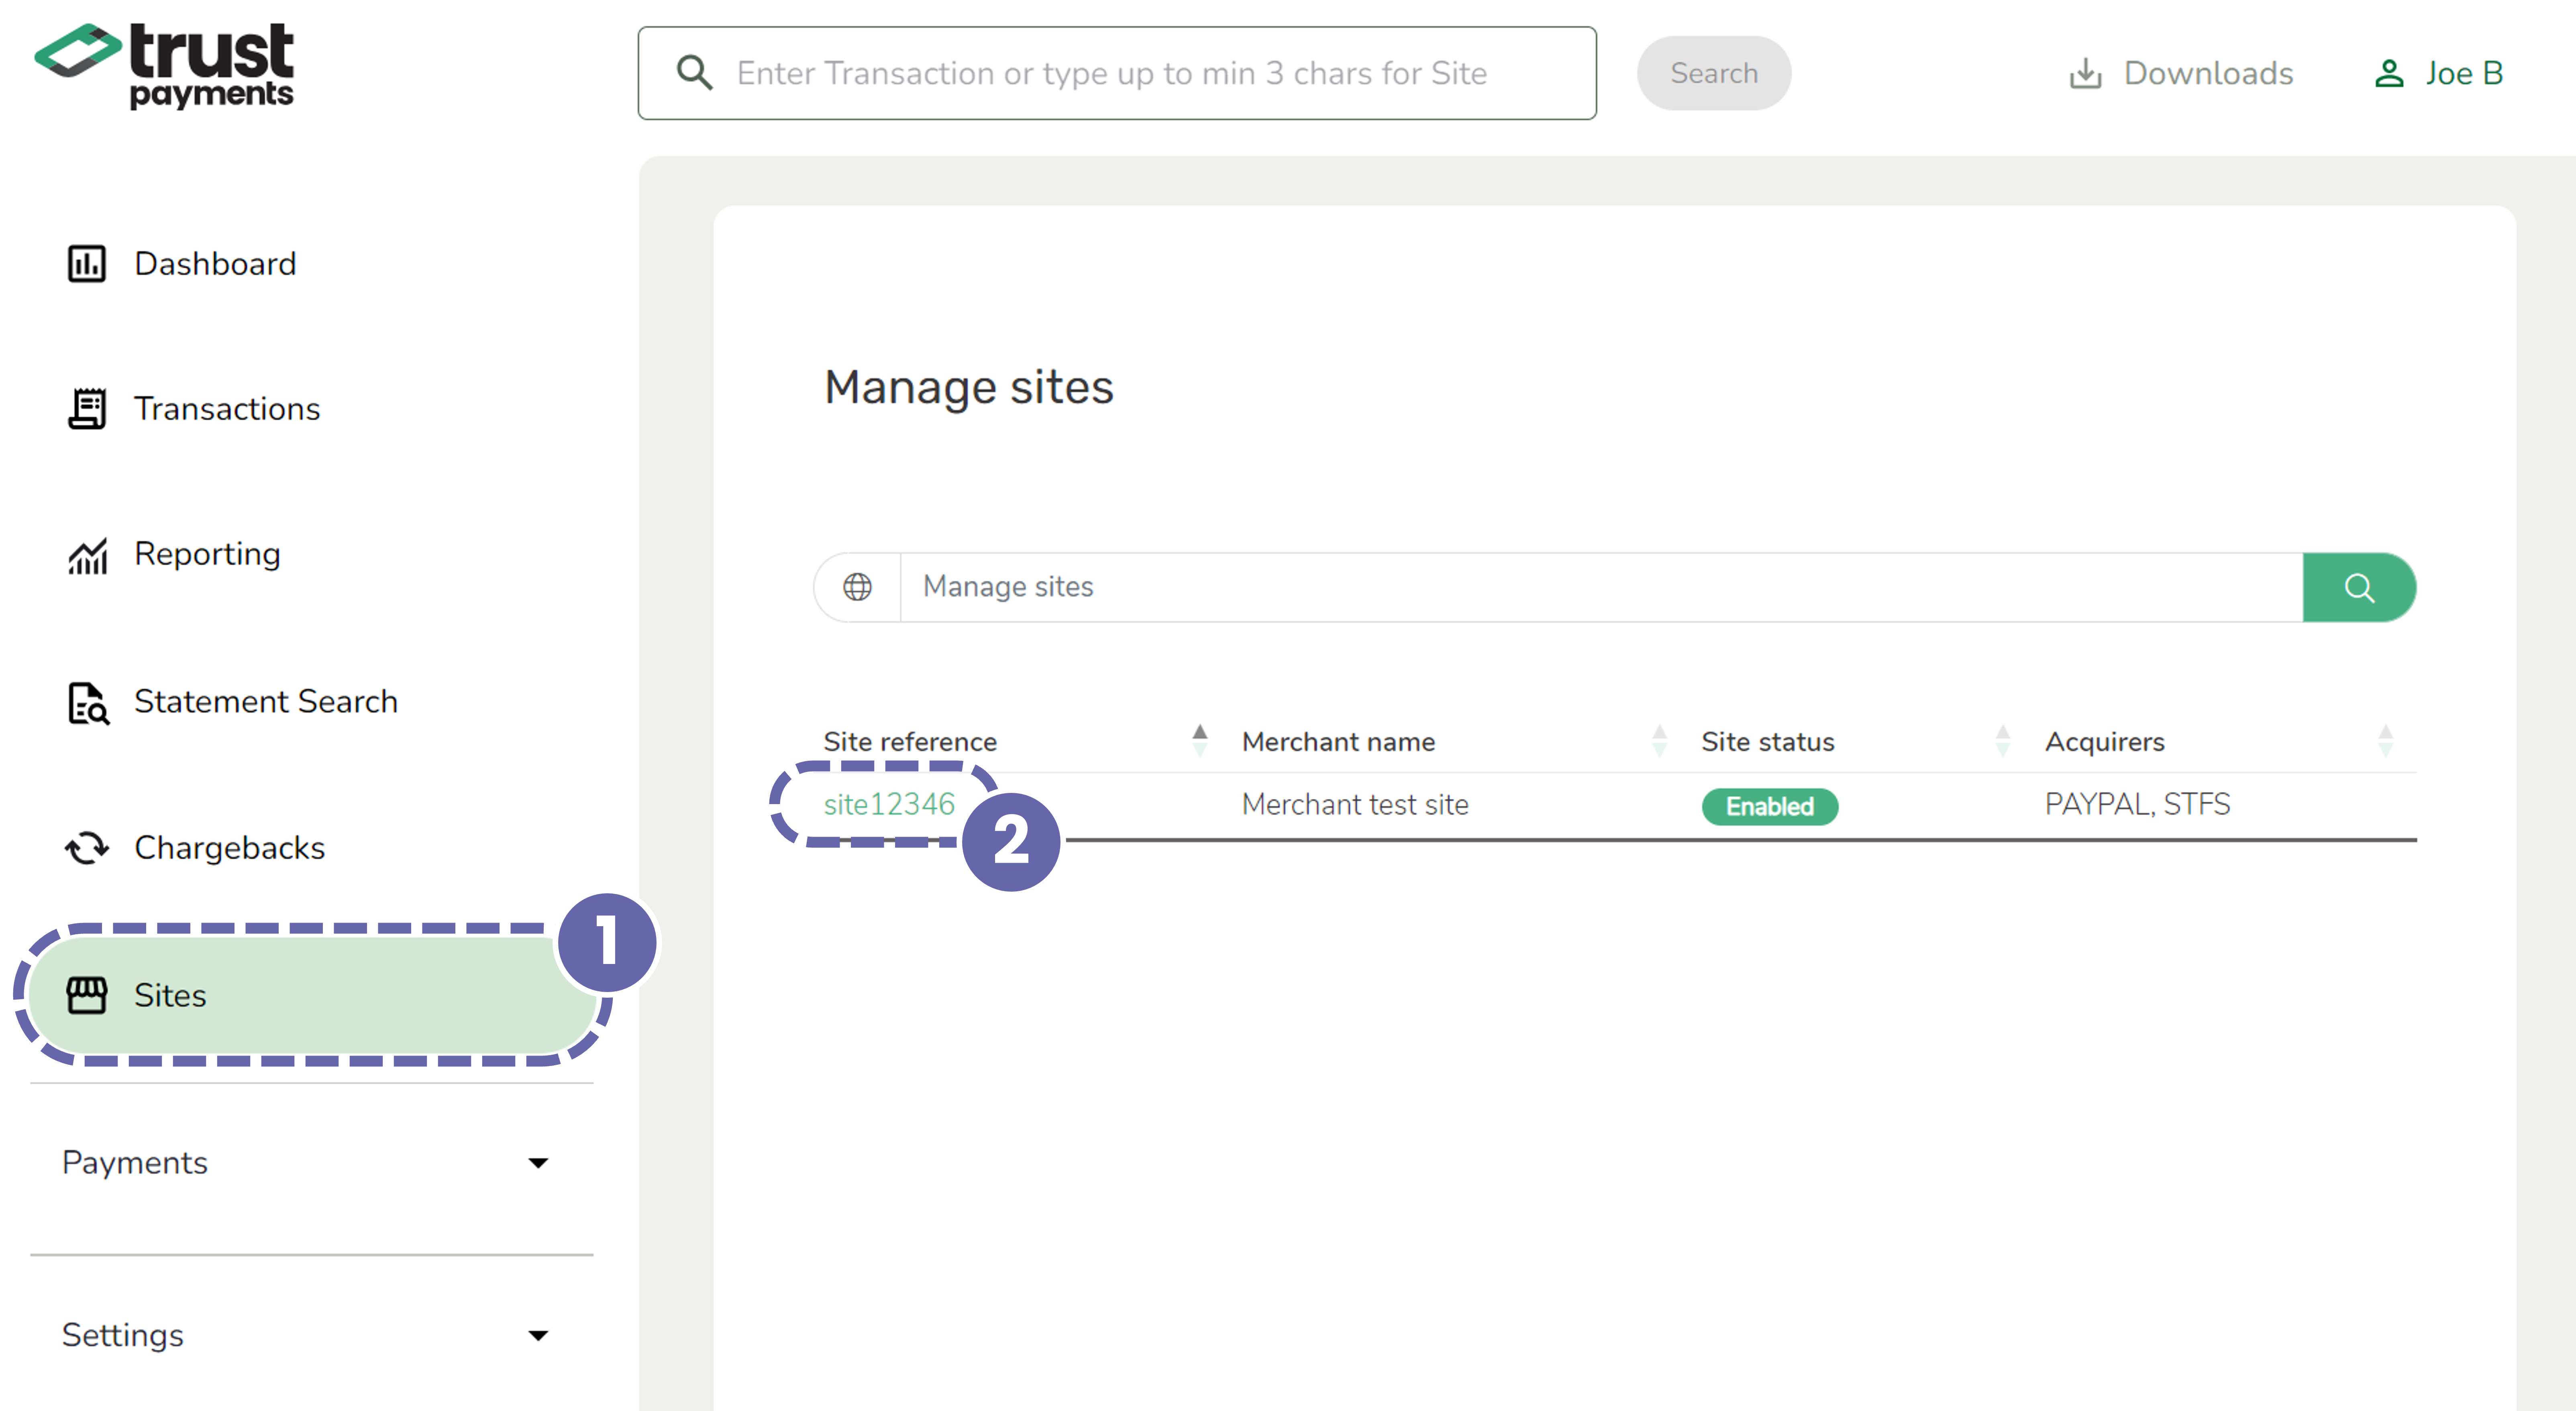The image size is (2576, 1411).
Task: Focus the Manage sites filter input
Action: [x=1600, y=587]
